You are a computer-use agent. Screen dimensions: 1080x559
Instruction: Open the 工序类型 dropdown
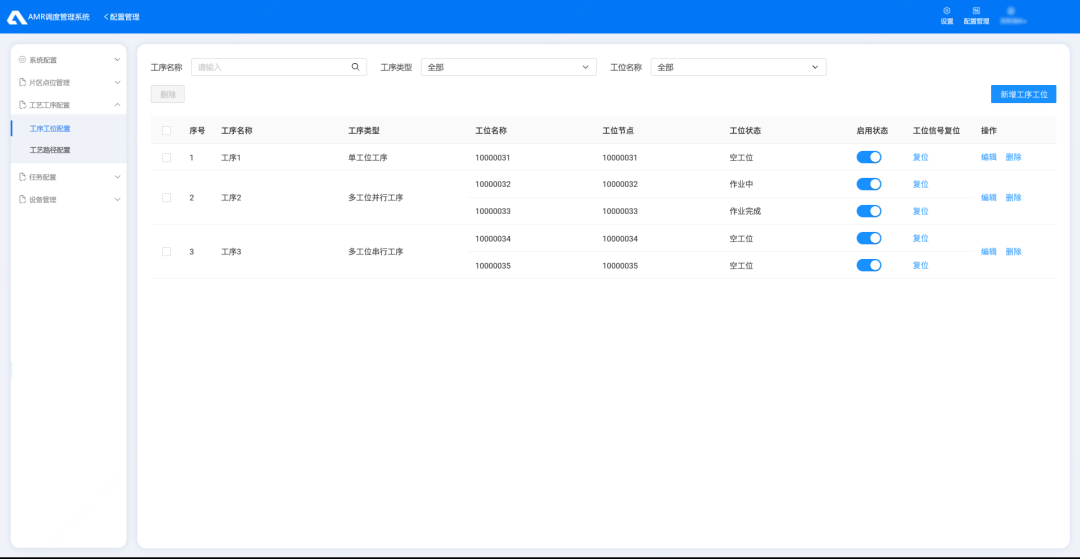508,67
